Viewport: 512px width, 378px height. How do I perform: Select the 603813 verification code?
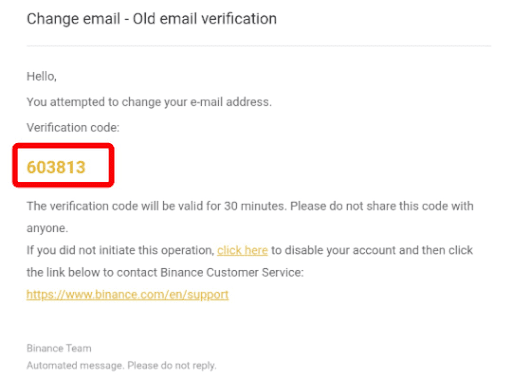click(x=56, y=167)
